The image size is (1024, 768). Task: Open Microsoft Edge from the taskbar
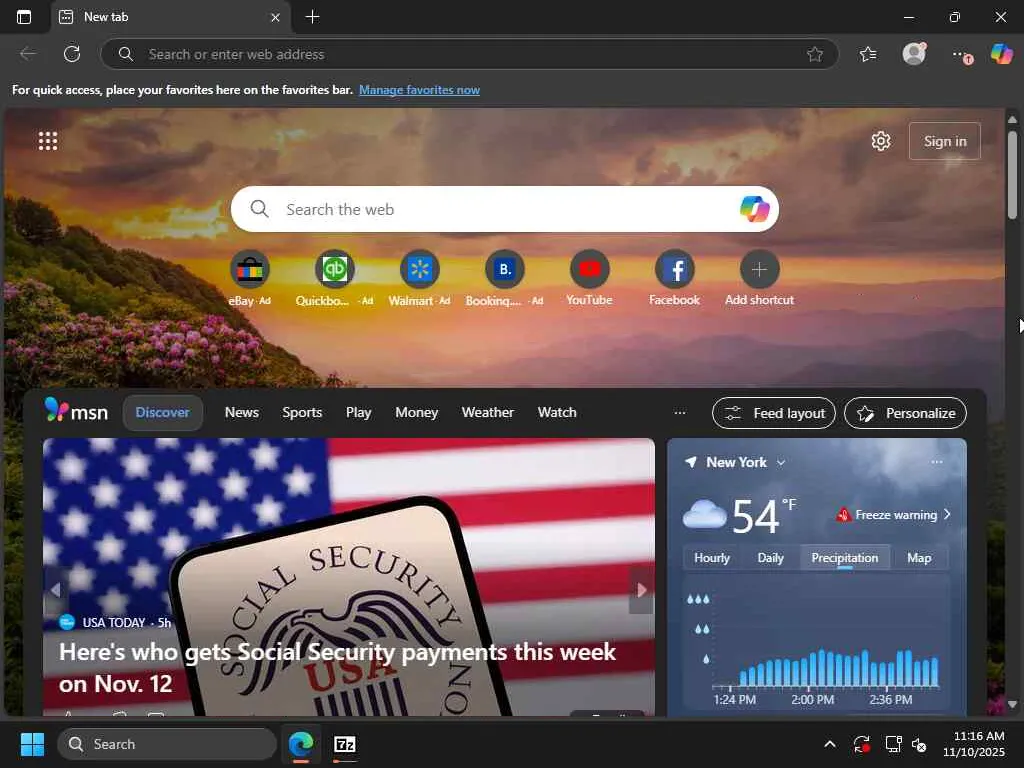pyautogui.click(x=301, y=744)
